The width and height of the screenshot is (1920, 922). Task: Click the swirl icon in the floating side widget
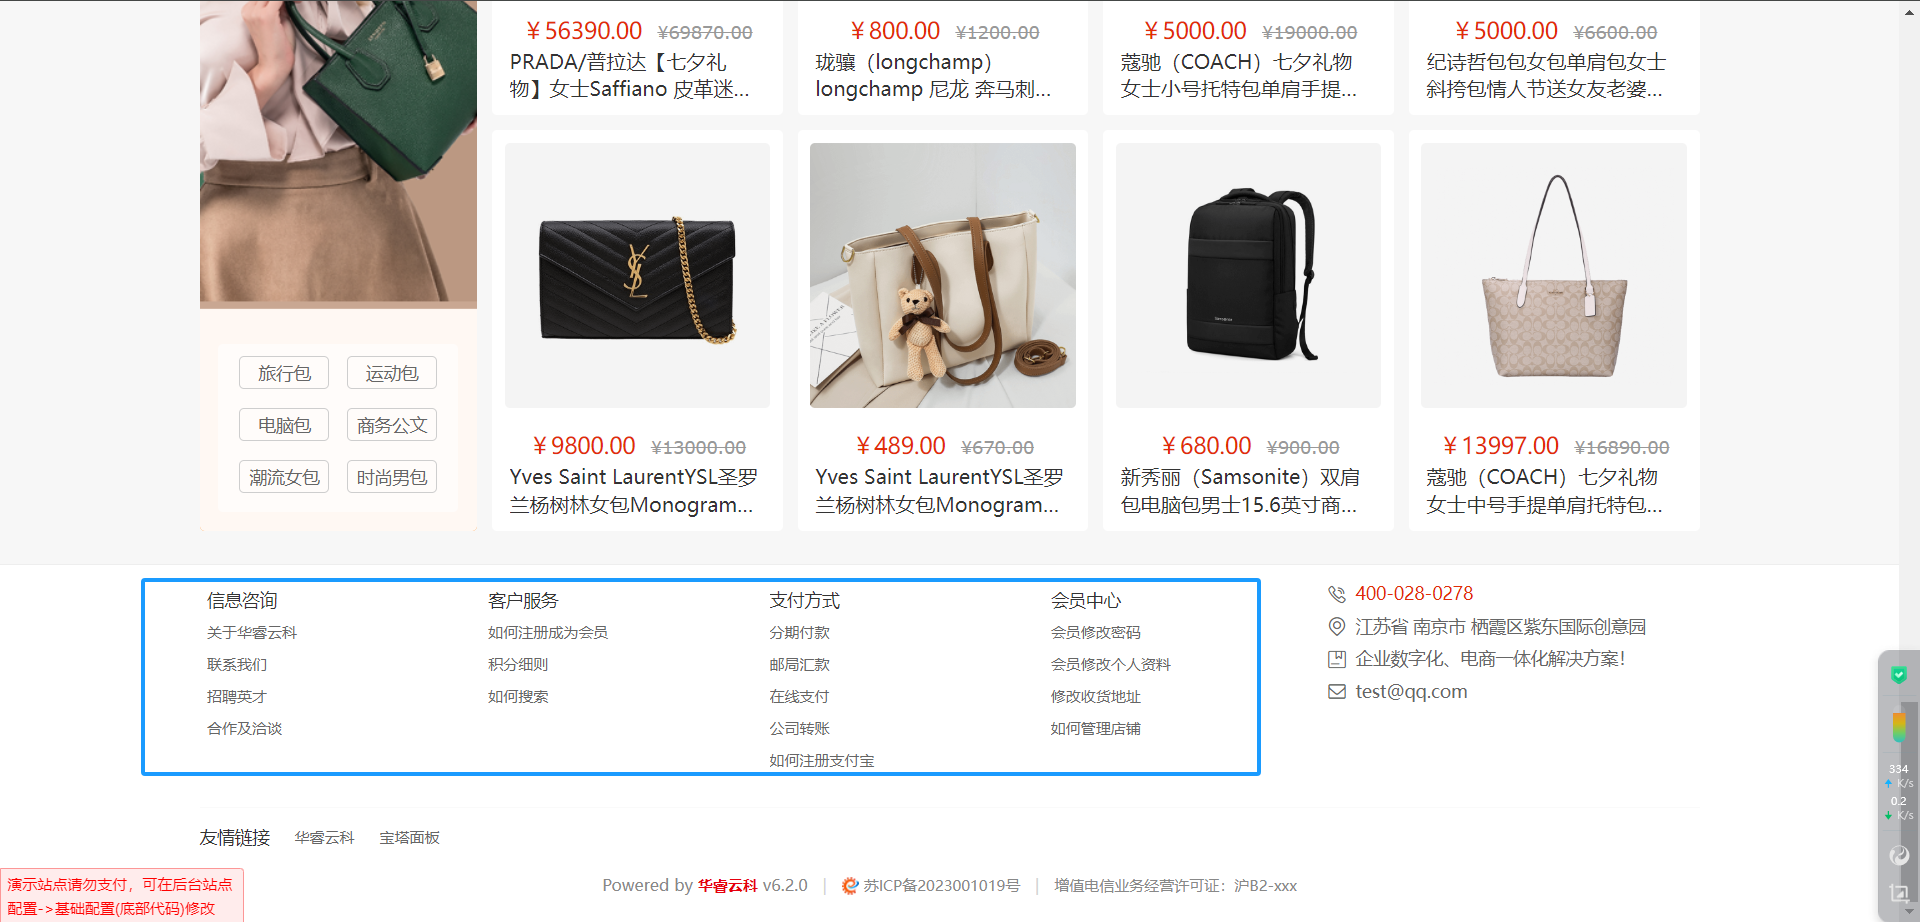point(1898,855)
